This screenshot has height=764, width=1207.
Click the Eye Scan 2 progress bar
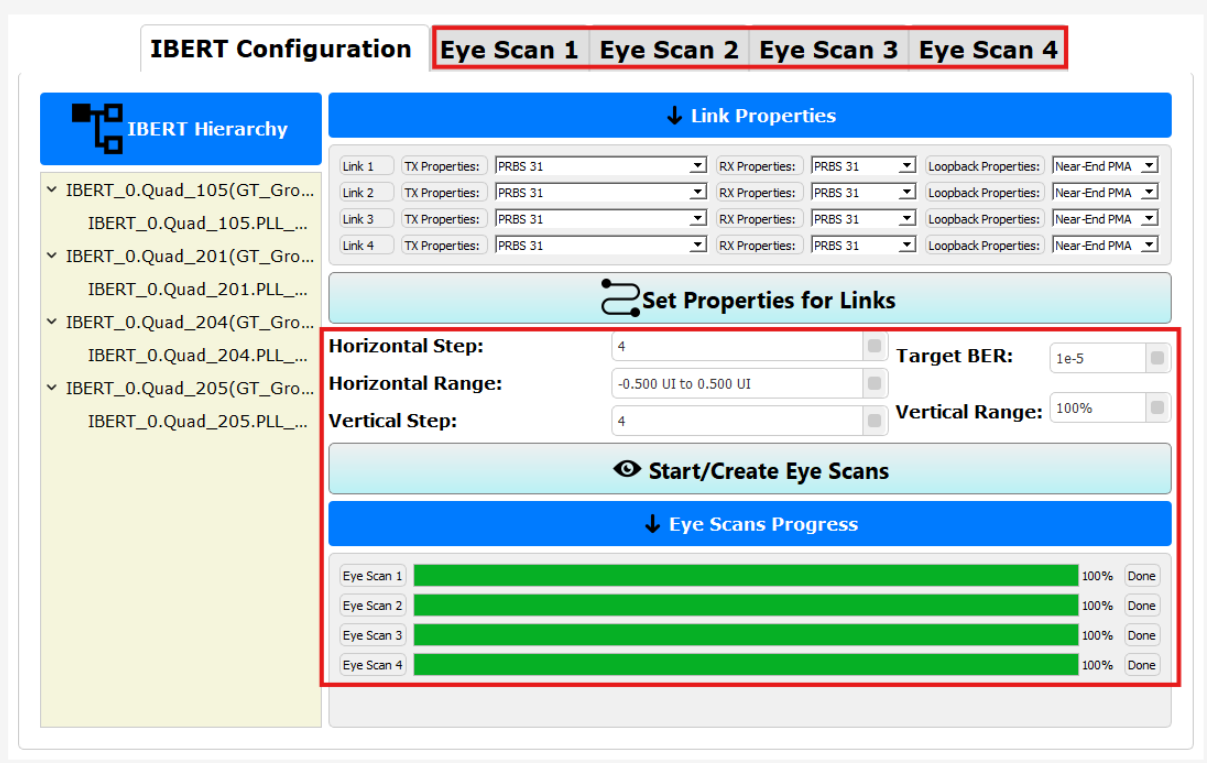click(746, 605)
